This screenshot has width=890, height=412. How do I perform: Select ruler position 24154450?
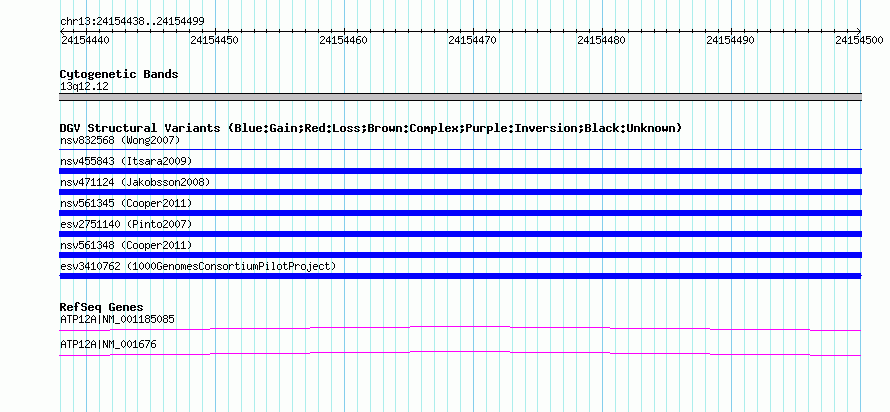coord(215,40)
